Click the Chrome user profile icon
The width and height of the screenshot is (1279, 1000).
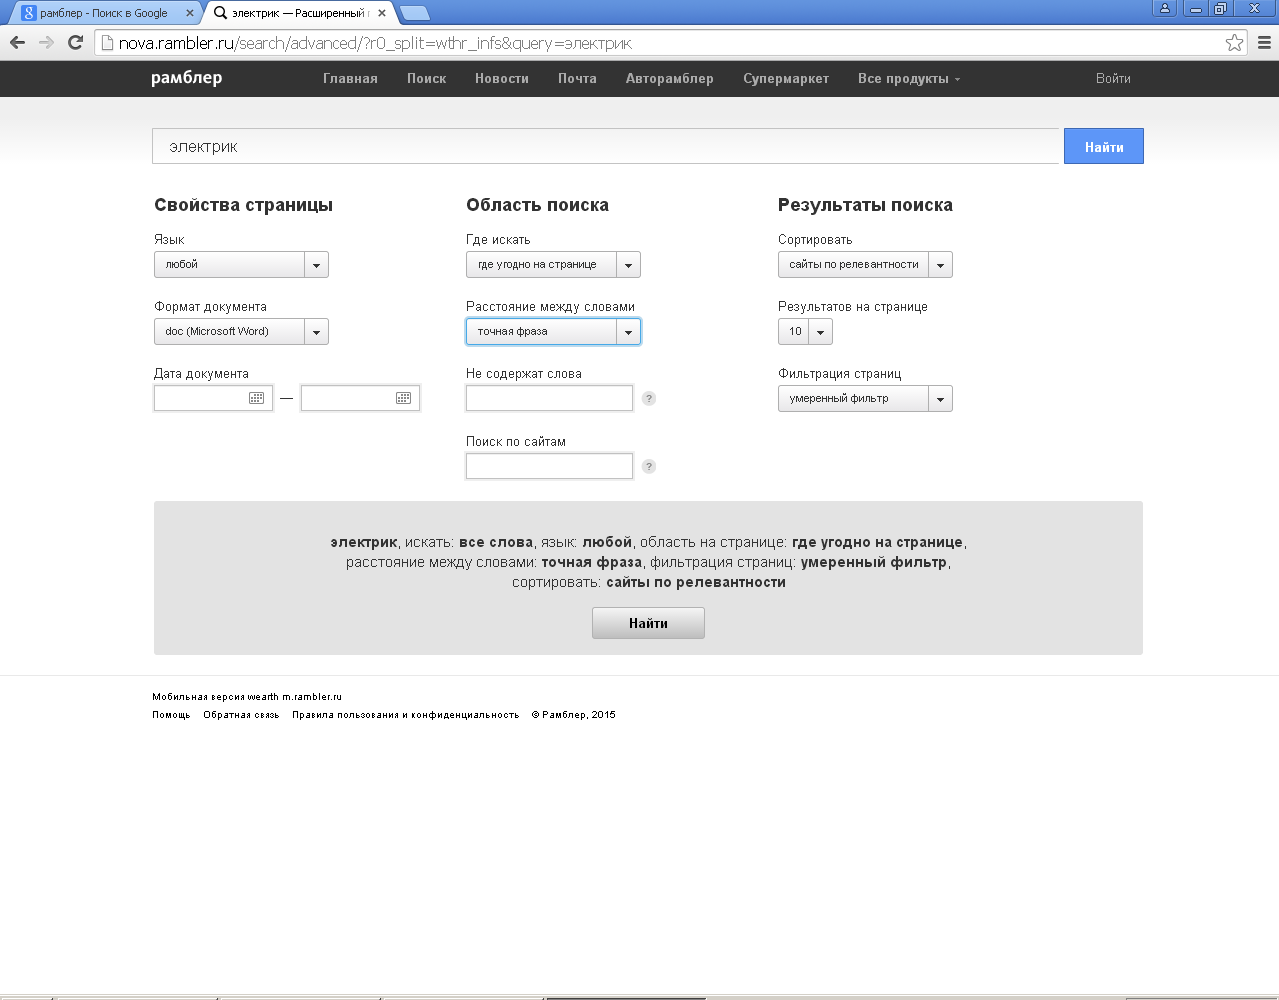[x=1164, y=8]
